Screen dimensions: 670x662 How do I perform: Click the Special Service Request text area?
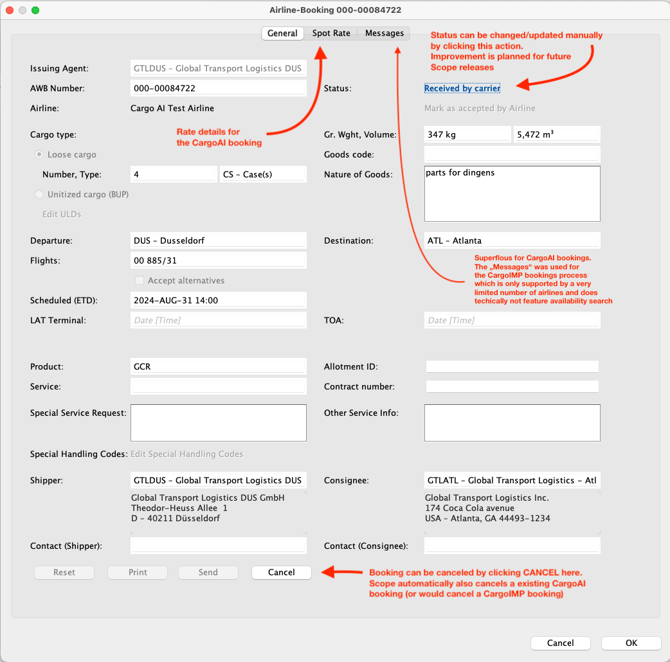(218, 423)
